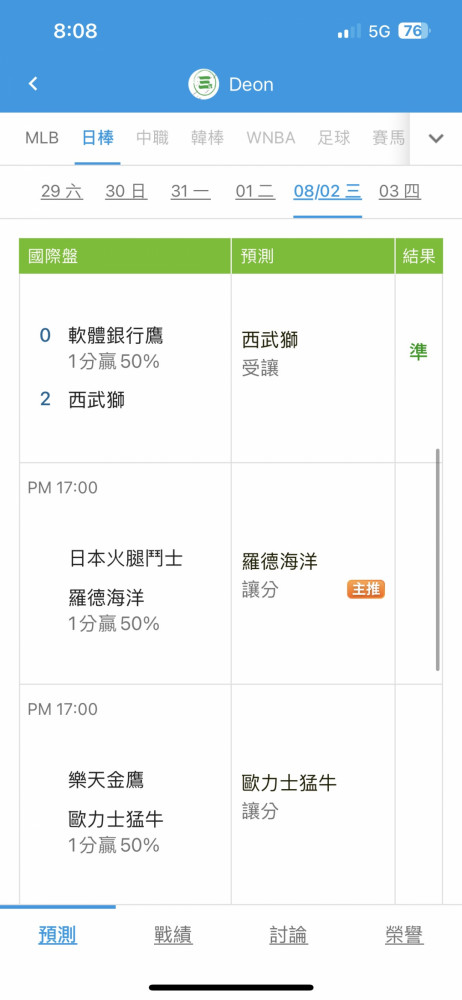This screenshot has height=1000, width=462.
Task: Tap the back arrow icon
Action: pyautogui.click(x=33, y=84)
